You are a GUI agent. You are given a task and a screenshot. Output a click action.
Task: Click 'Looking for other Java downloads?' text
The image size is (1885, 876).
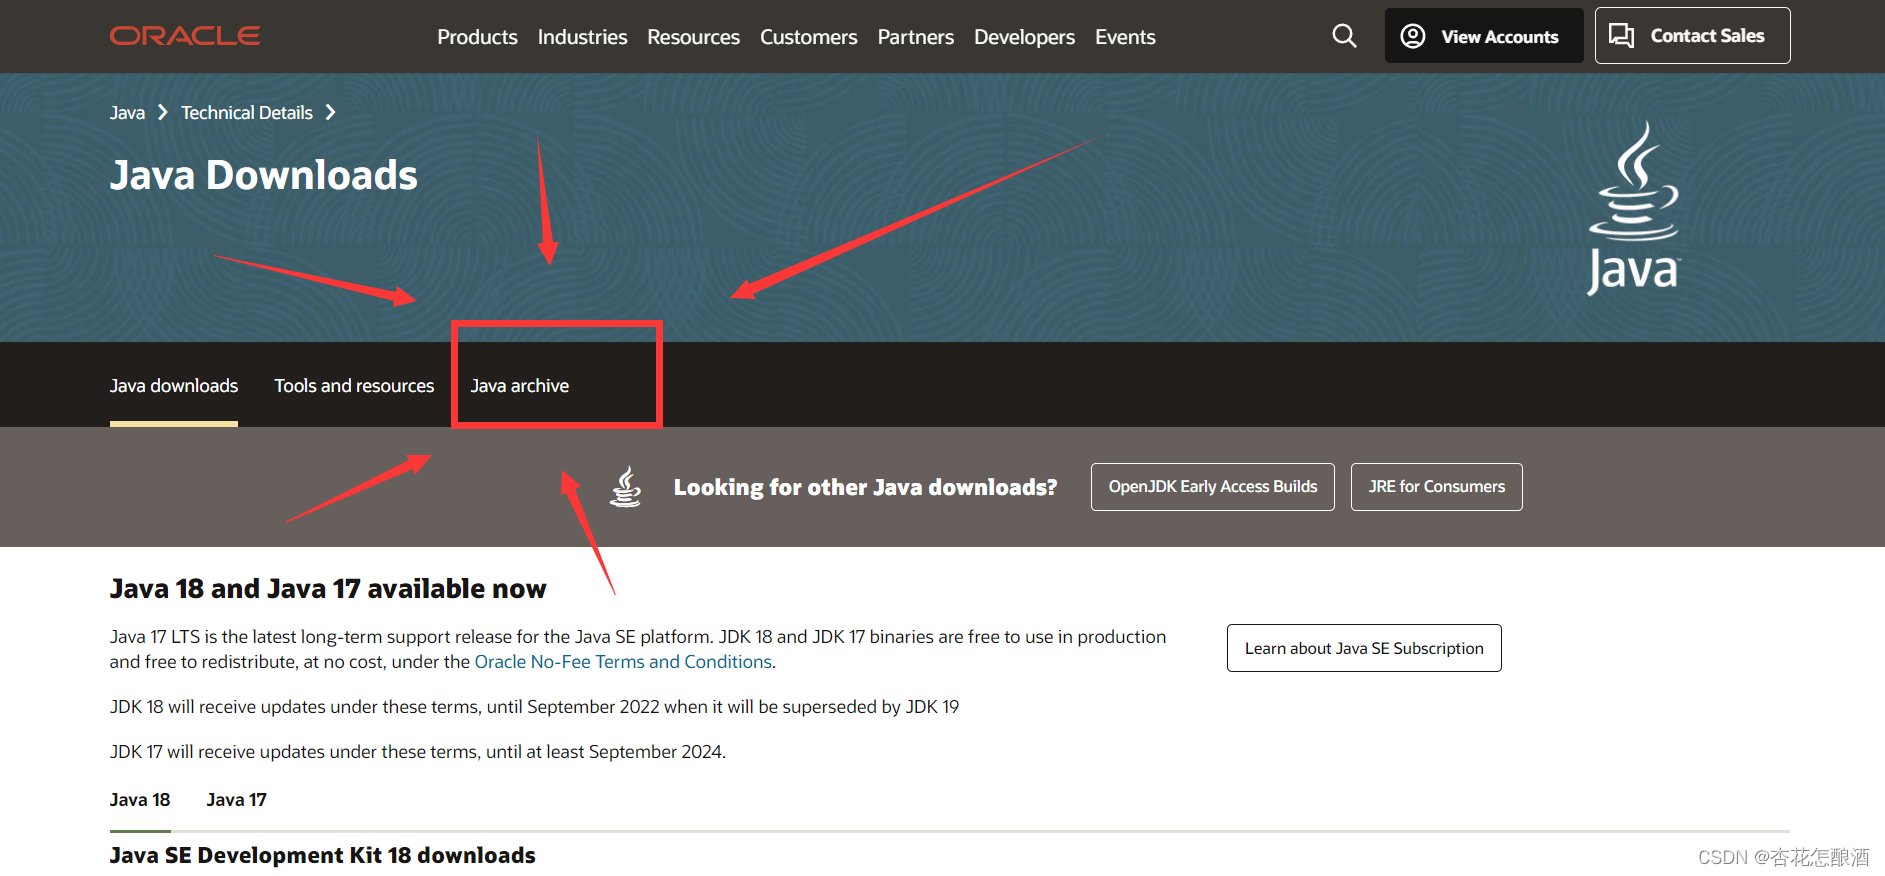pos(865,487)
